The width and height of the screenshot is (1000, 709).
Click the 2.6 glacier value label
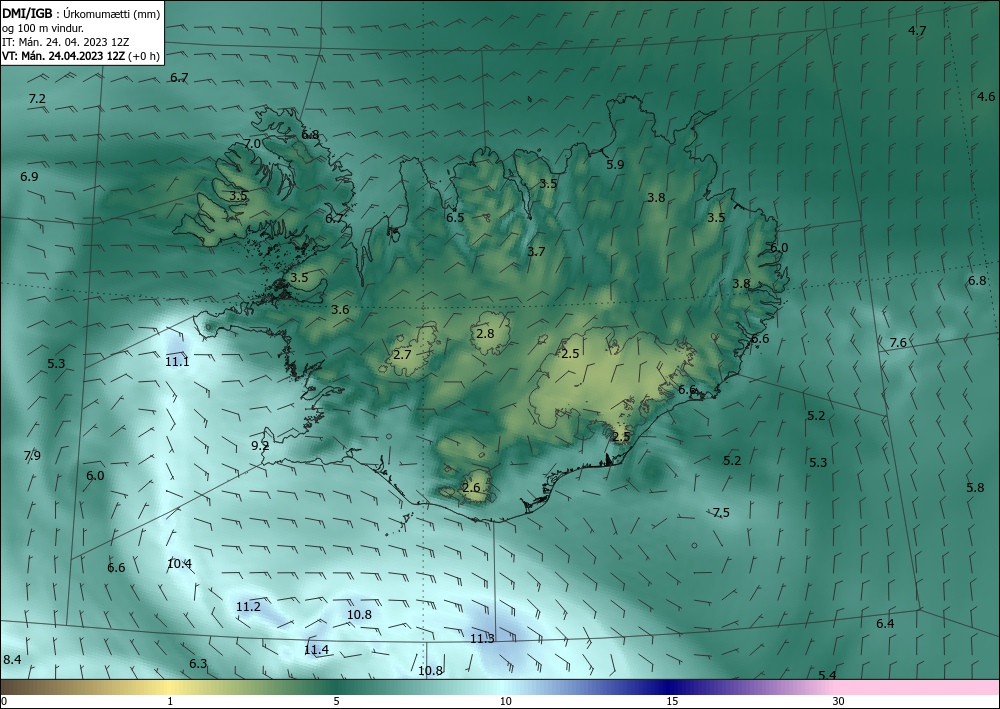471,488
